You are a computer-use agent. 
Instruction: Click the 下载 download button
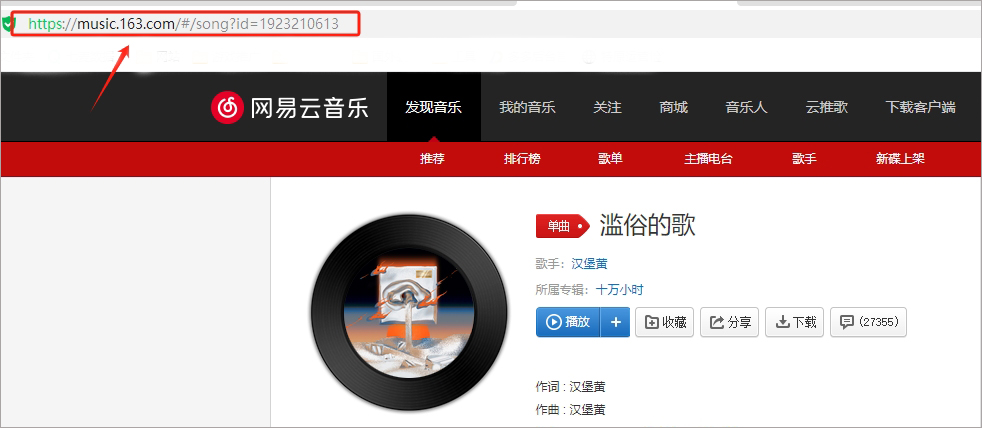coord(795,322)
